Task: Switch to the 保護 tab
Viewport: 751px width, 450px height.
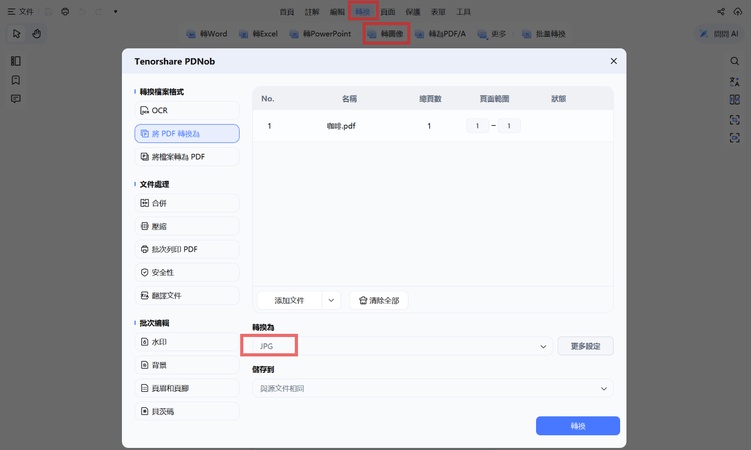Action: pyautogui.click(x=413, y=12)
